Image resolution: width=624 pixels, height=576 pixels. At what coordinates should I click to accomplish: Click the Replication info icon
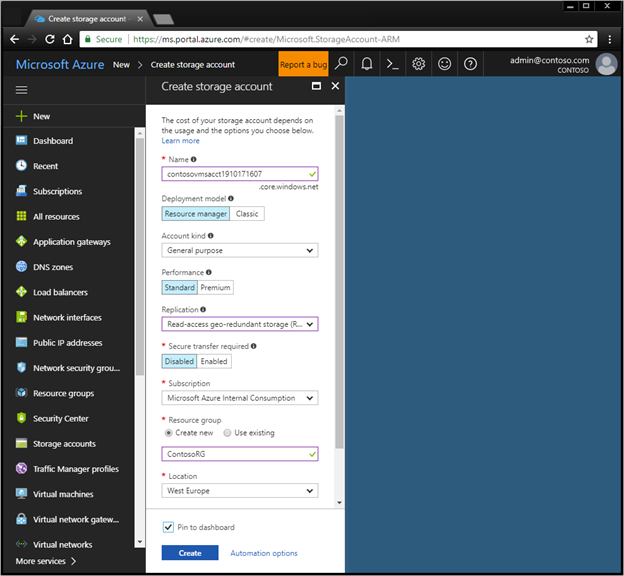(203, 309)
